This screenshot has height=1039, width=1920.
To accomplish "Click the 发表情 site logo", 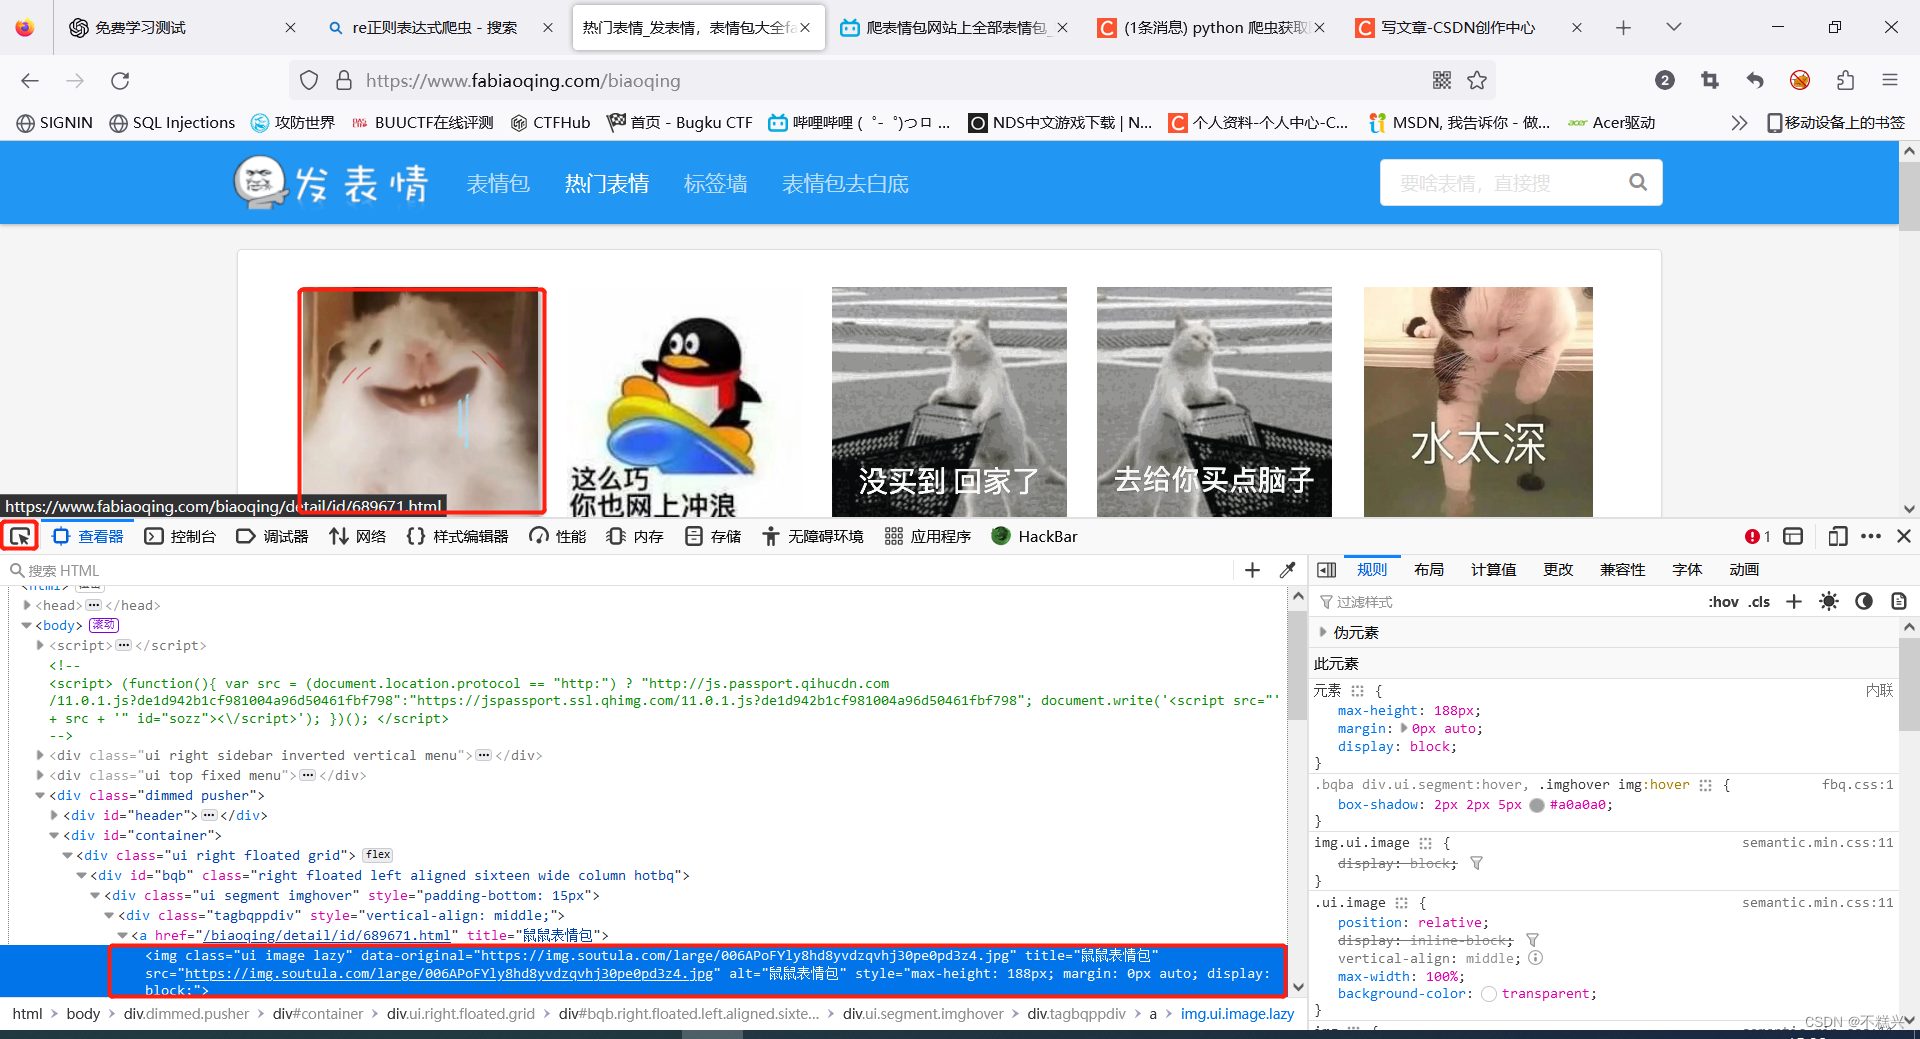I will tap(331, 183).
